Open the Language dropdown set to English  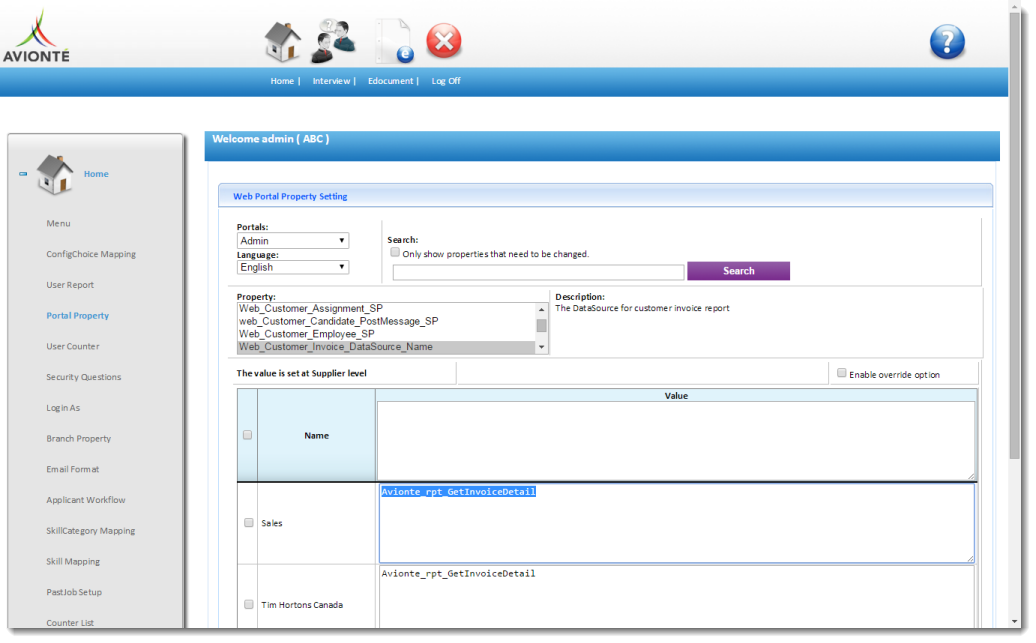point(292,267)
